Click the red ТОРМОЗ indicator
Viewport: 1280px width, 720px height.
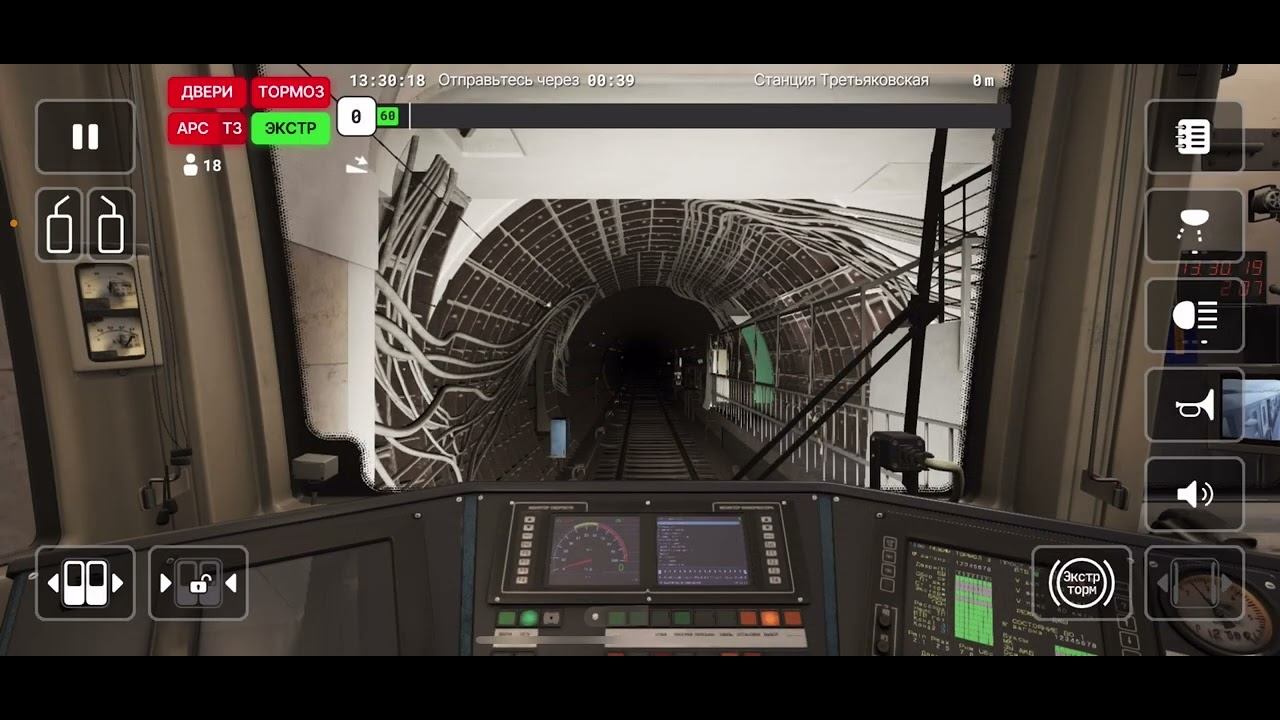[291, 92]
